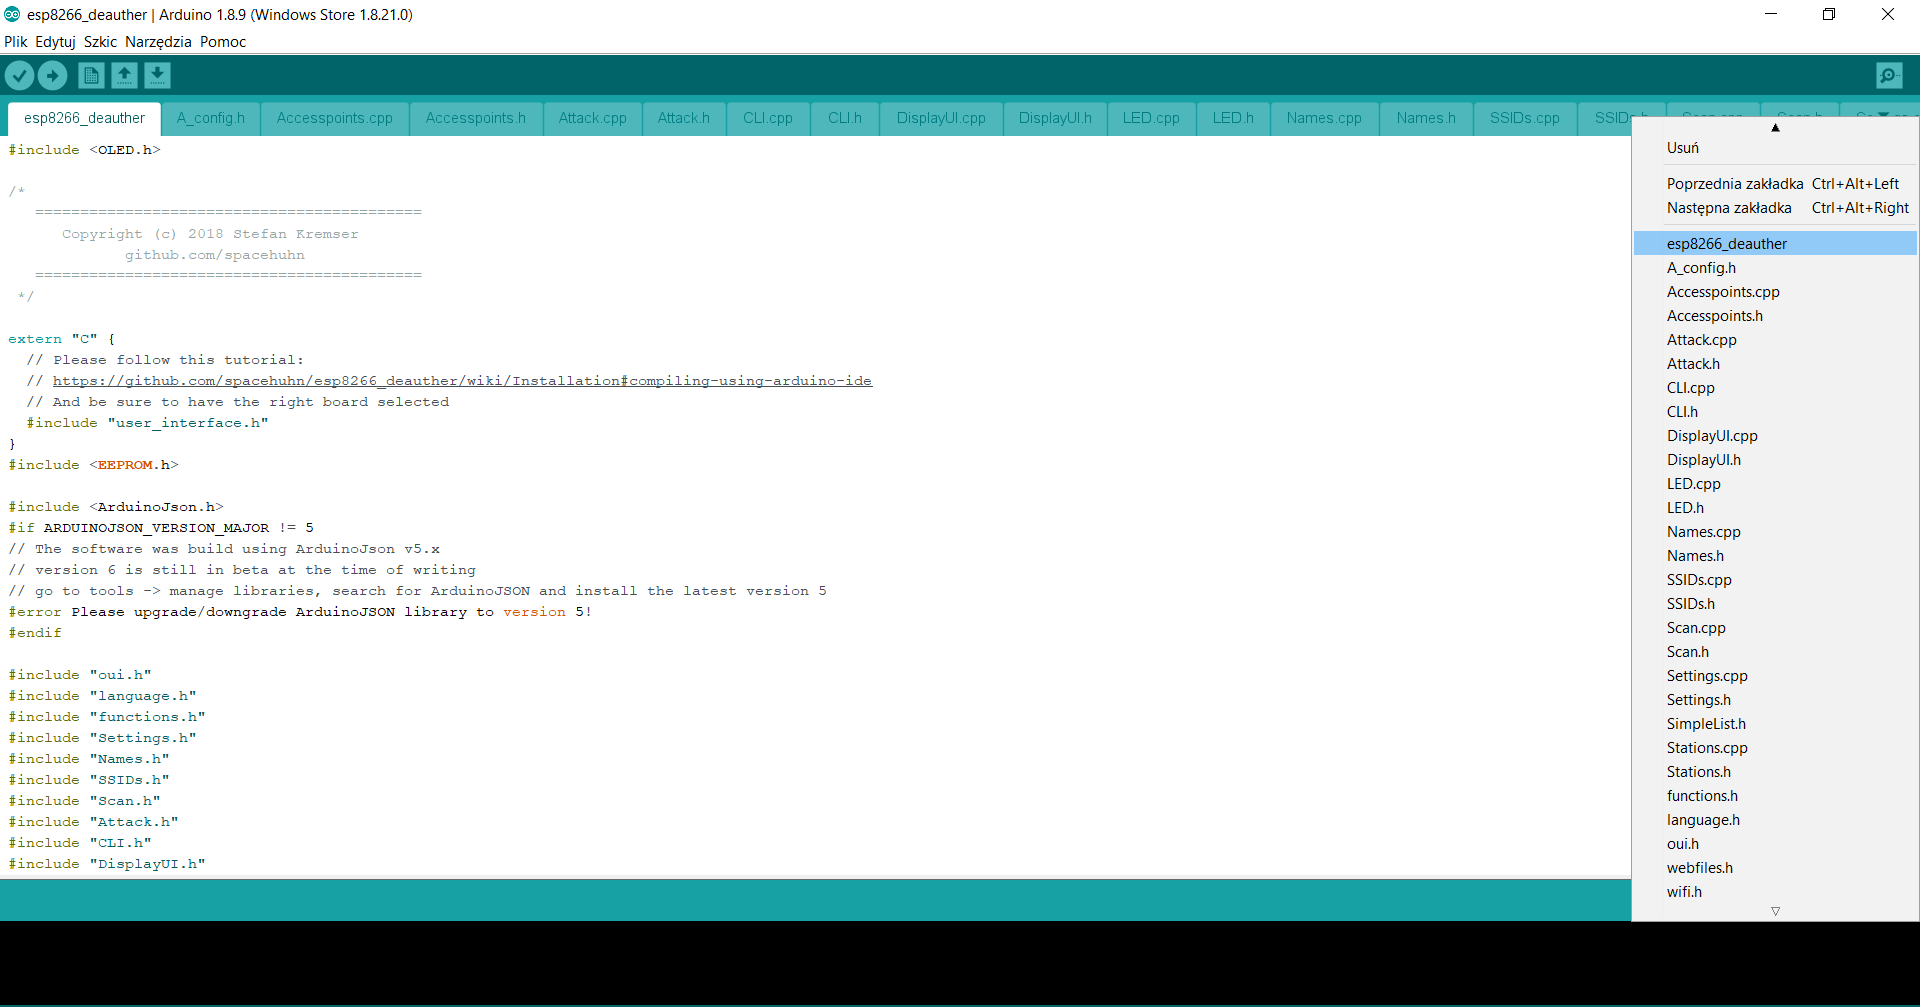
Task: Select Attack.h in the dropdown list
Action: [1775, 364]
